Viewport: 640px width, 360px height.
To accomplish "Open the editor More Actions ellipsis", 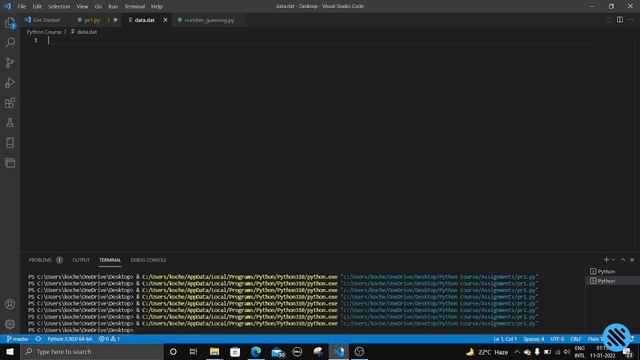I will point(631,20).
